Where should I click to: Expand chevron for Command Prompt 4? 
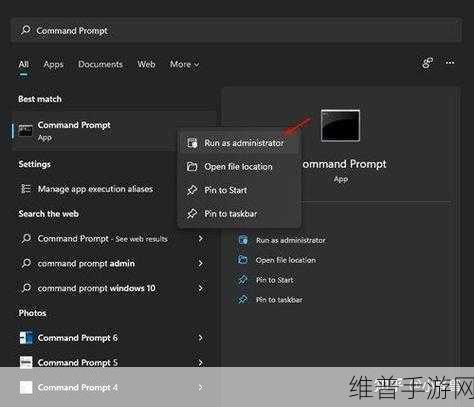[x=200, y=387]
